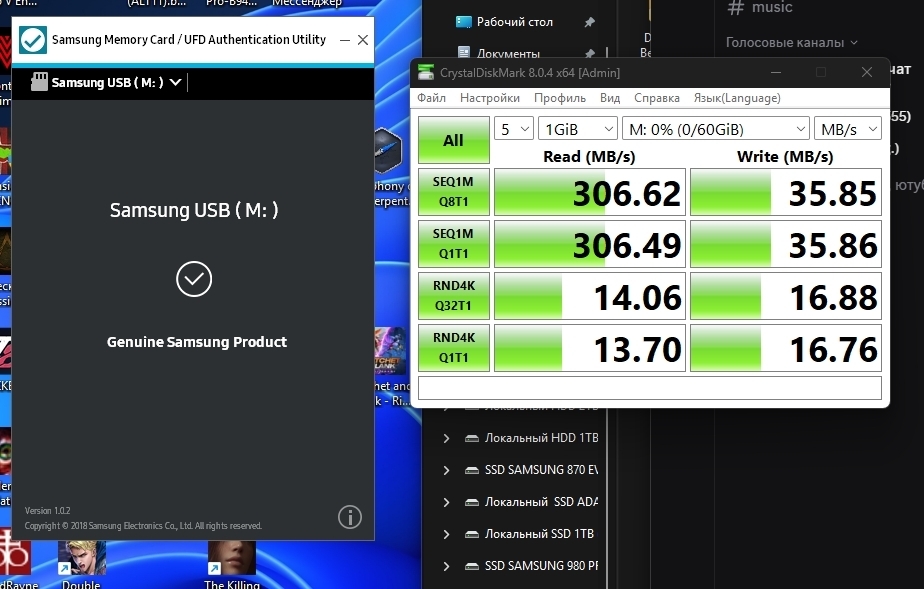Click the memory card icon beside Samsung USB

click(x=39, y=82)
